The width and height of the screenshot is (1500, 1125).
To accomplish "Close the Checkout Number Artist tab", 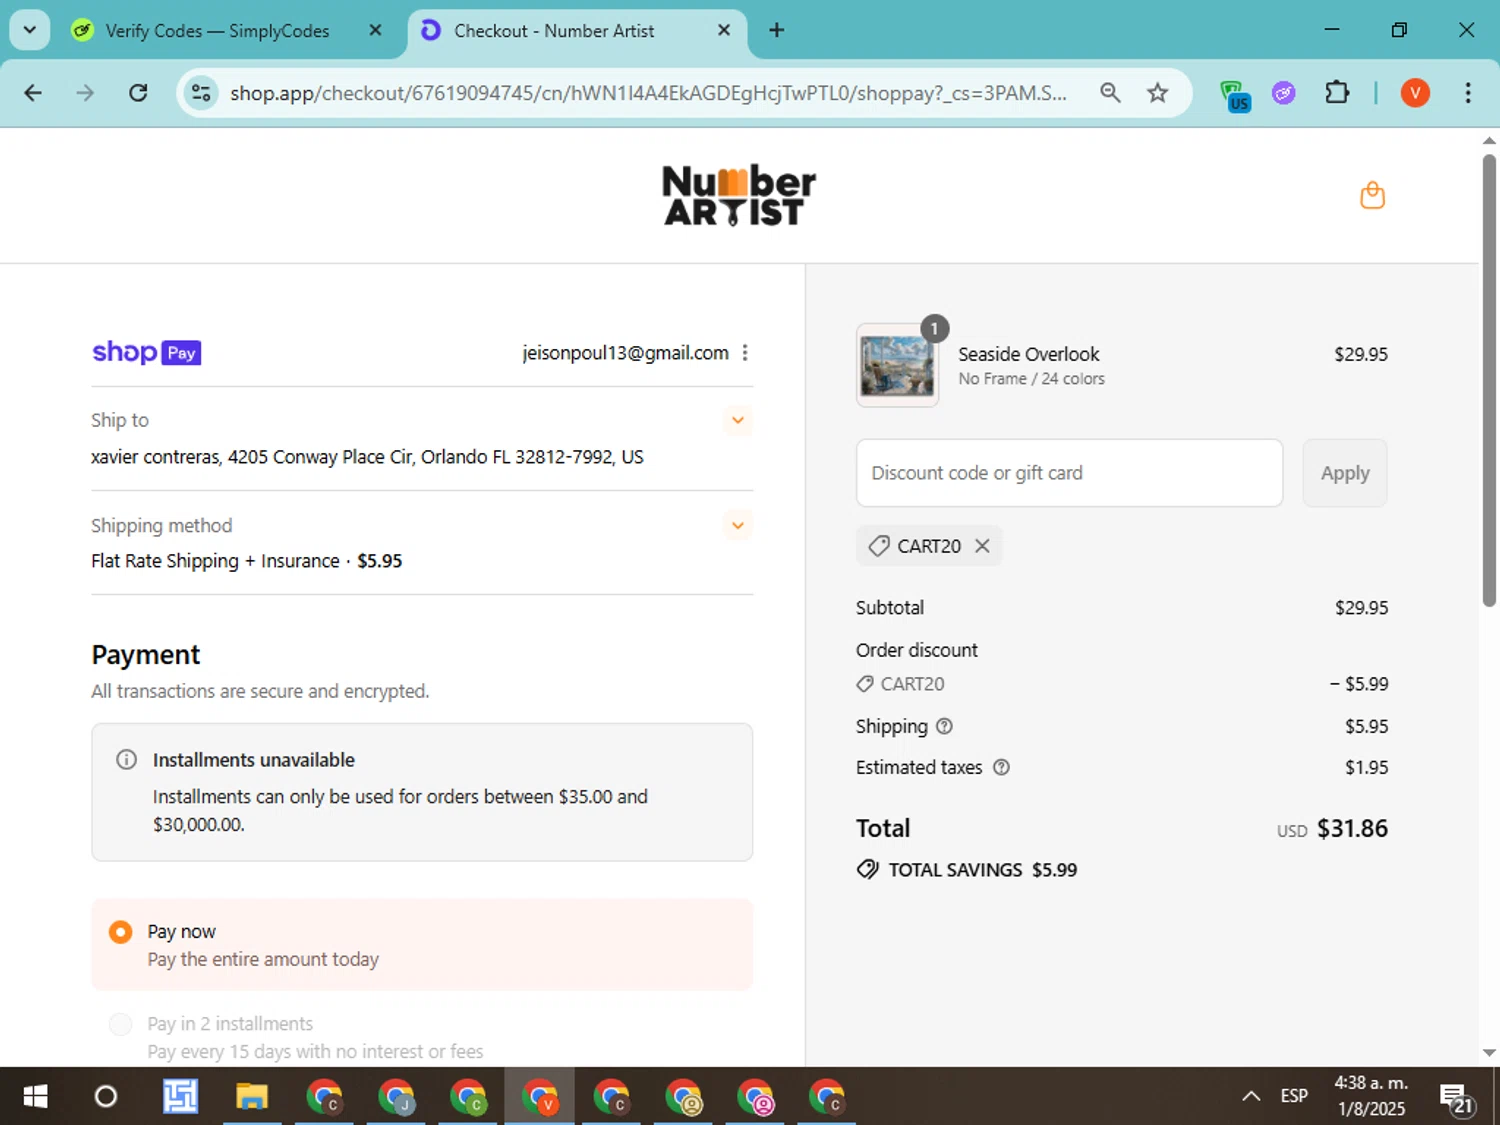I will pyautogui.click(x=724, y=30).
